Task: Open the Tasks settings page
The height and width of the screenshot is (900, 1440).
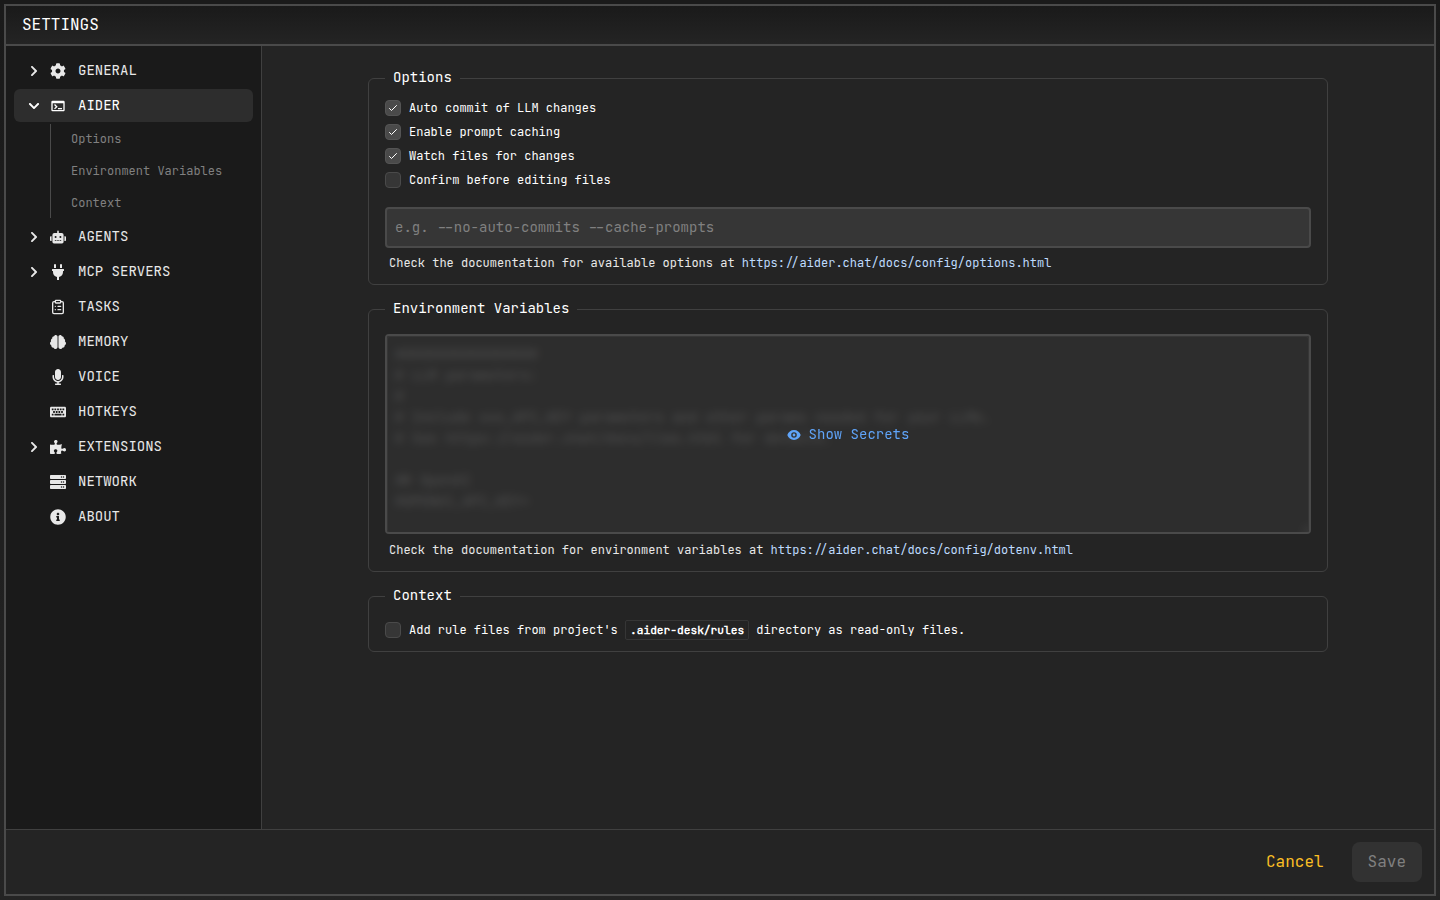Action: (133, 307)
